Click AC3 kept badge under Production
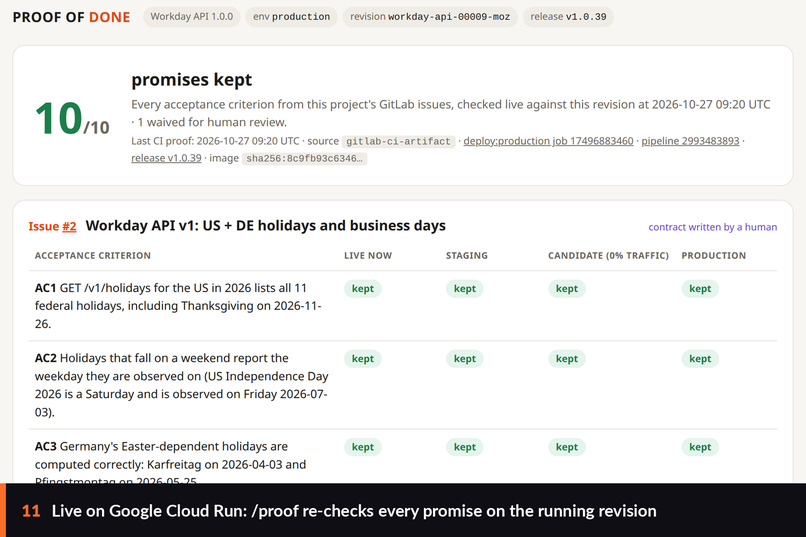This screenshot has height=537, width=806. [x=700, y=447]
